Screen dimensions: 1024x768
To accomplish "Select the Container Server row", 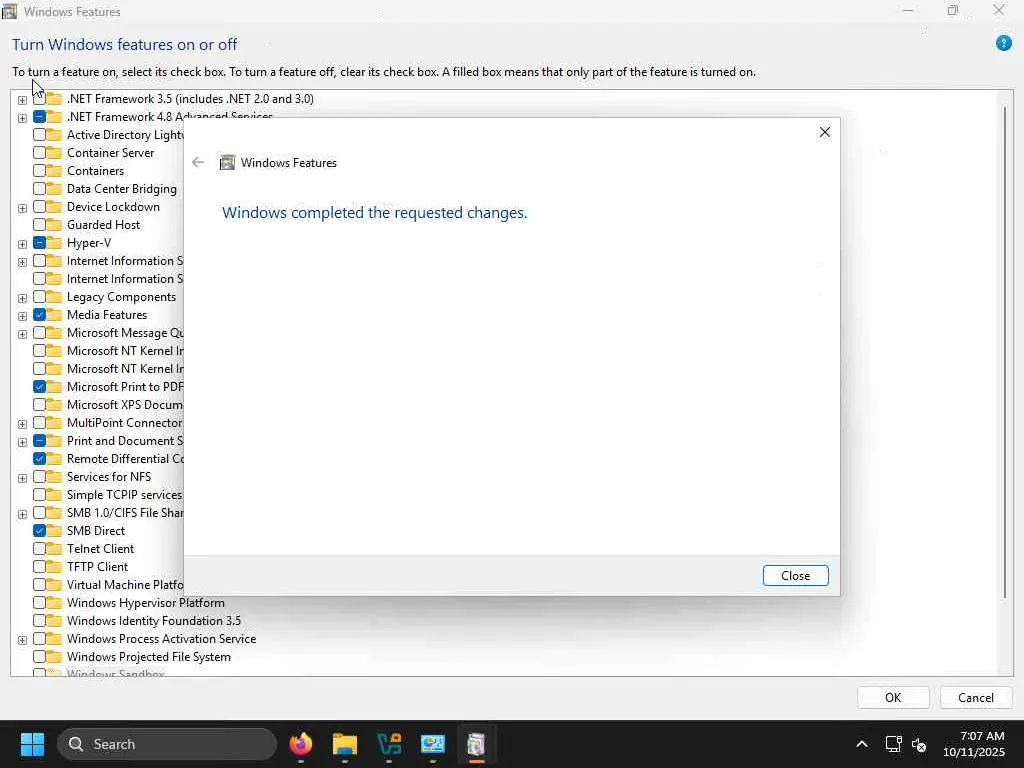I will pyautogui.click(x=110, y=153).
